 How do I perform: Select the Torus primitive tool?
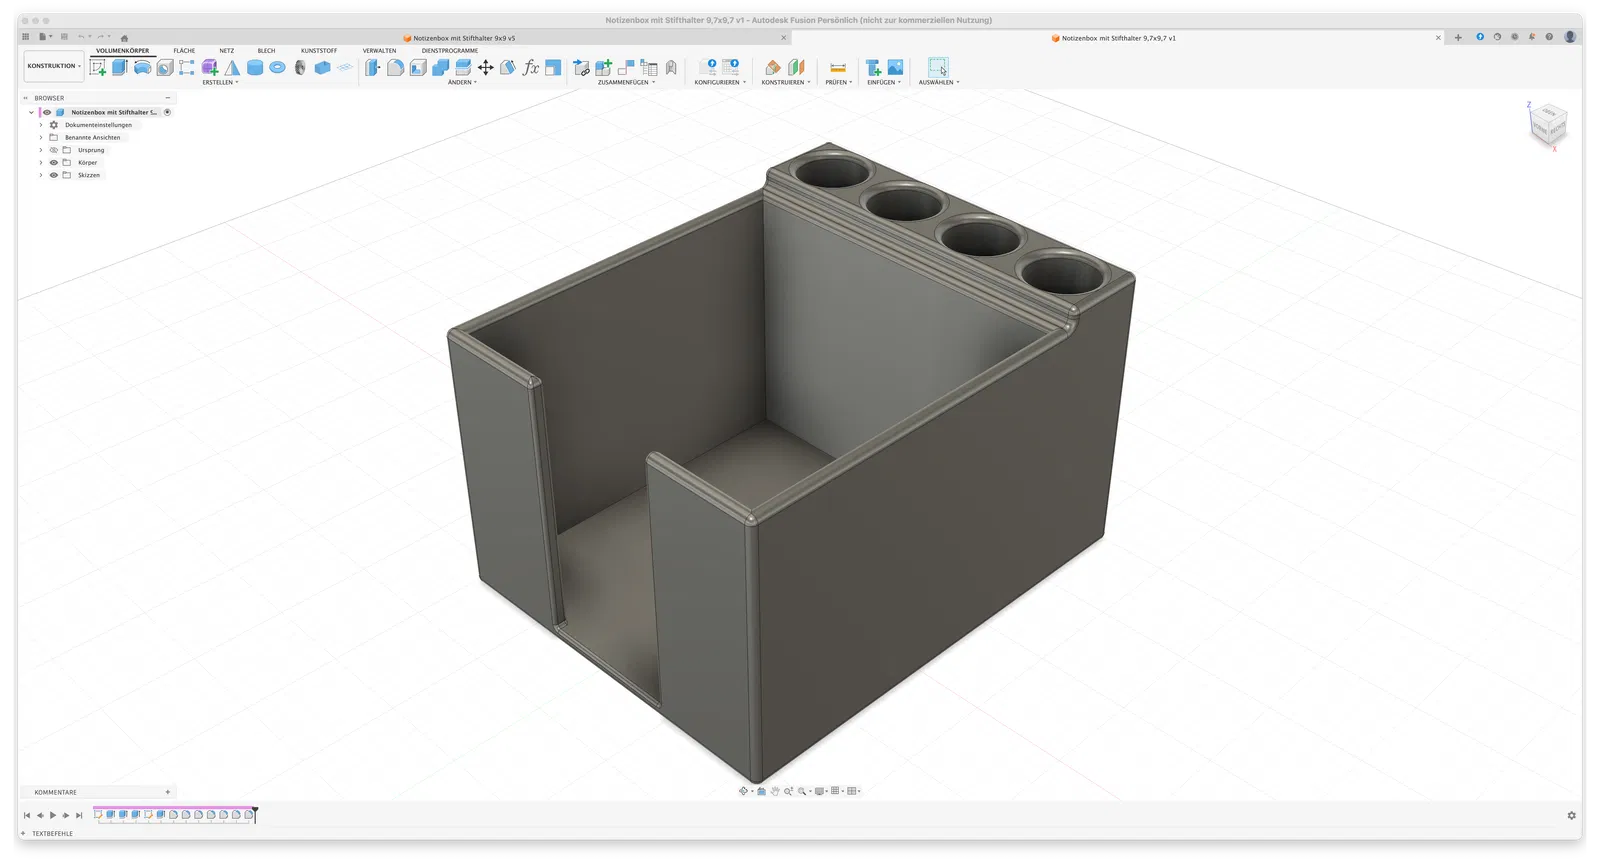pos(278,67)
